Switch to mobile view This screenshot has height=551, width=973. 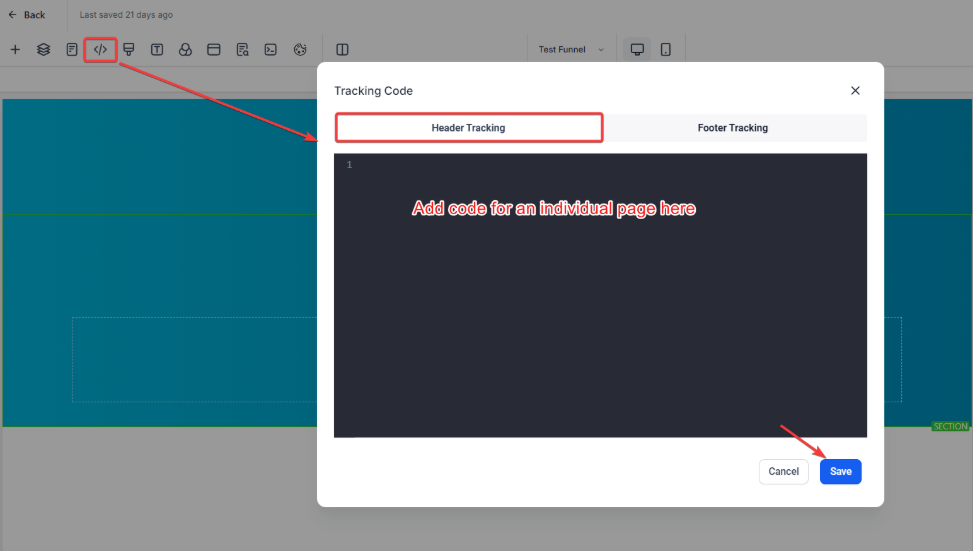666,49
